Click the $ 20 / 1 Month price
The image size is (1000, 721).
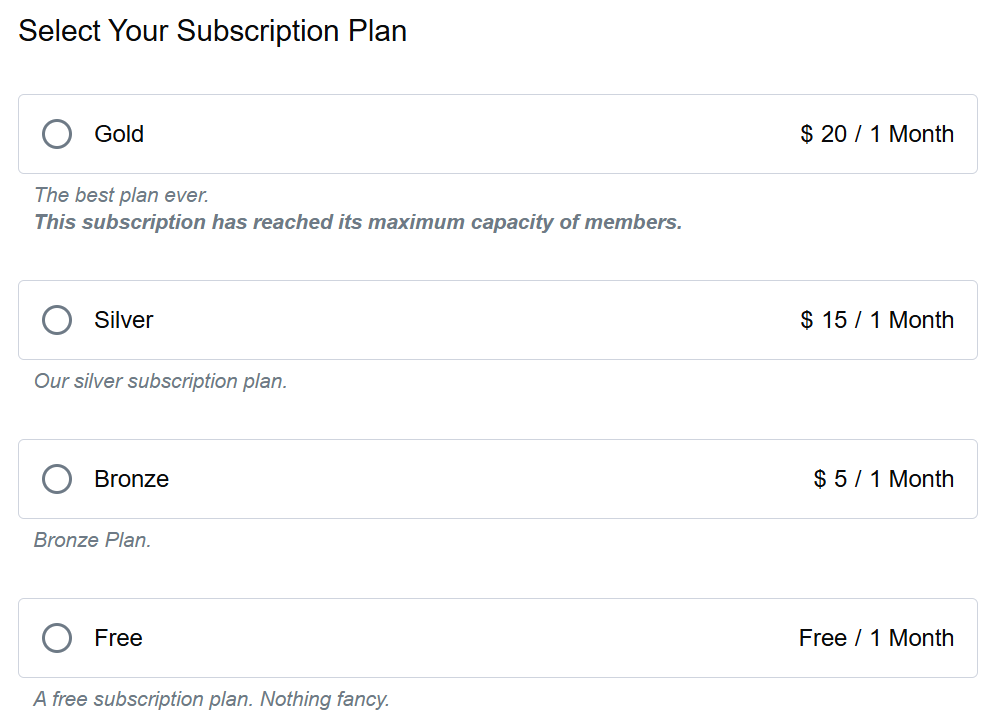(x=878, y=133)
